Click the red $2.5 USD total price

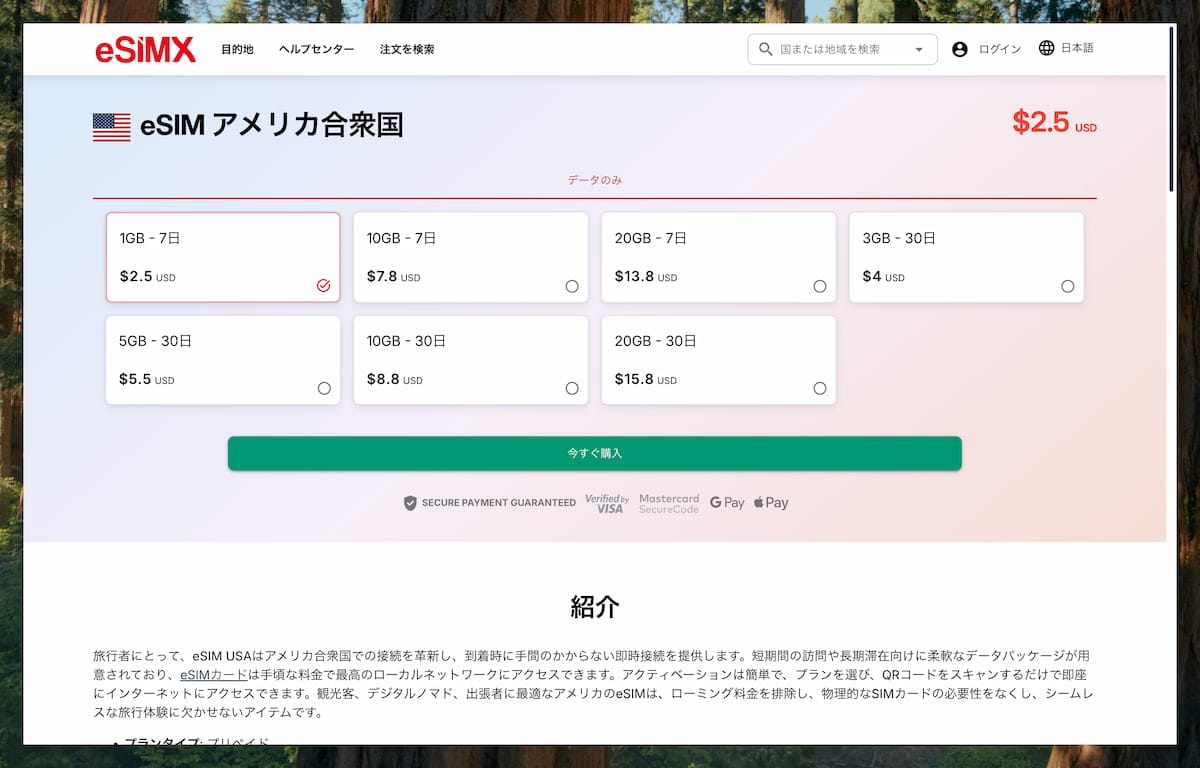1054,122
